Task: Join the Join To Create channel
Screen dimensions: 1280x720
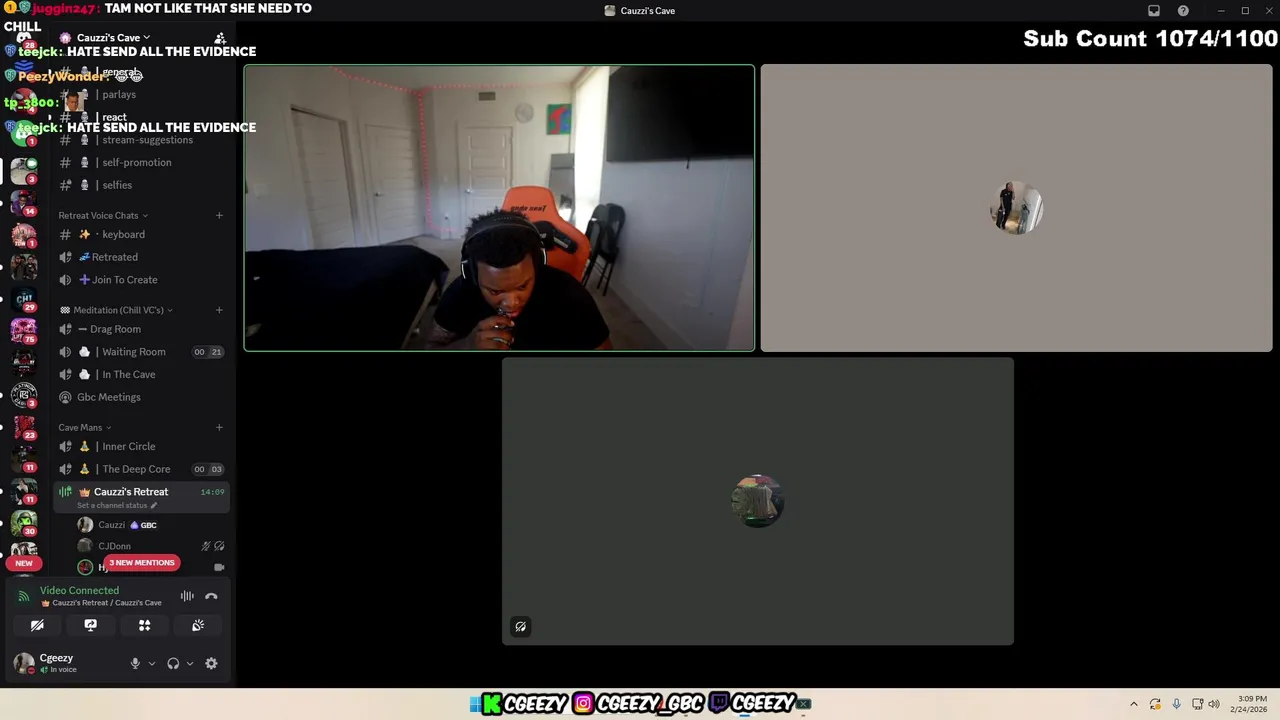Action: (x=141, y=280)
